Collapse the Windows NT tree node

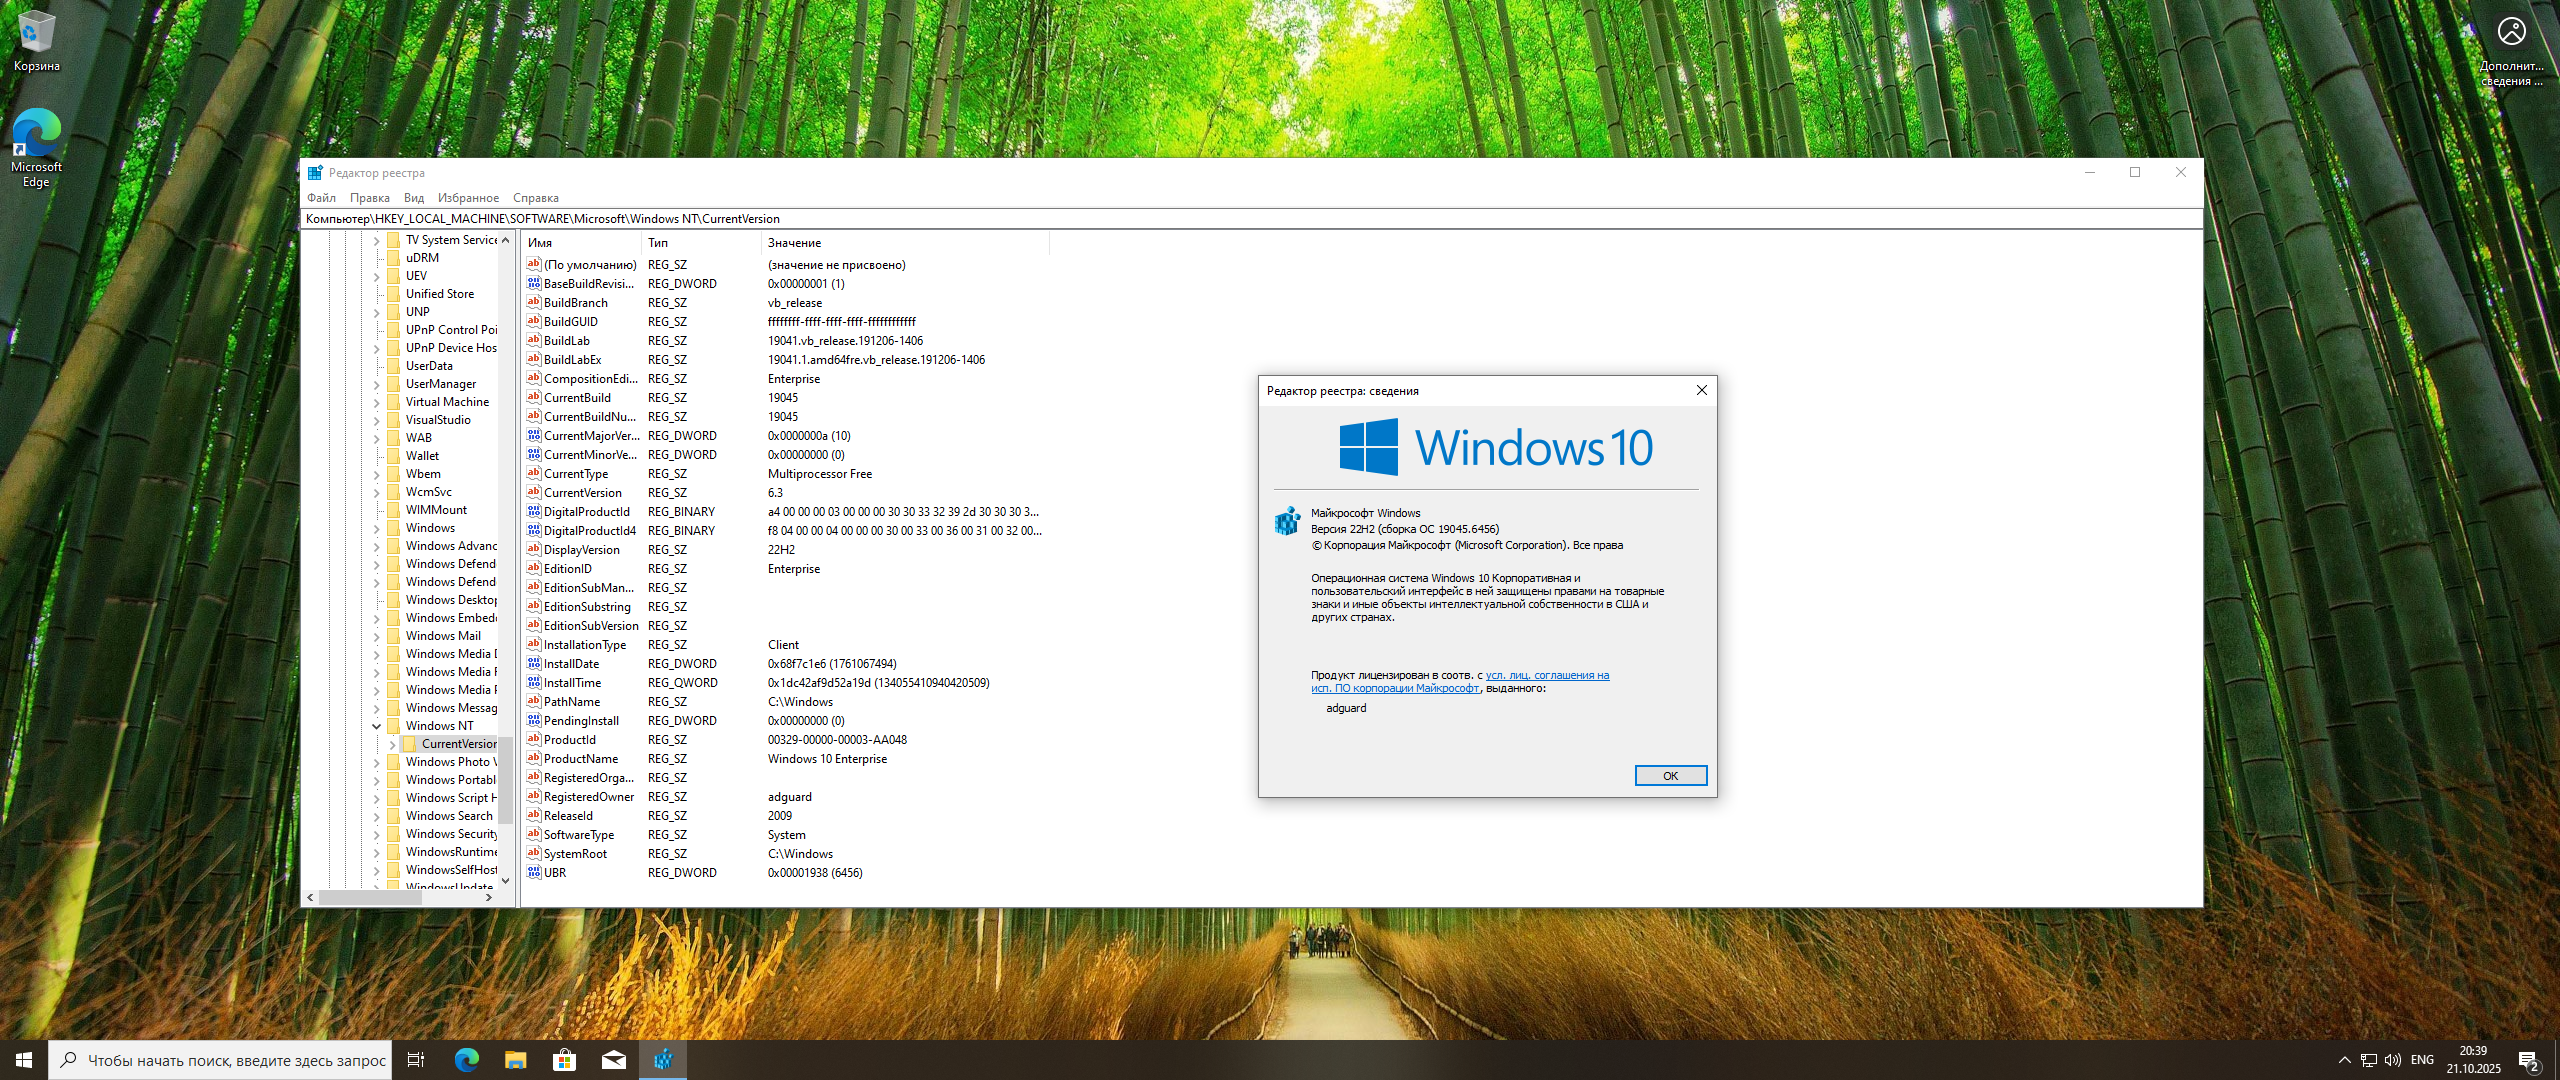click(377, 726)
